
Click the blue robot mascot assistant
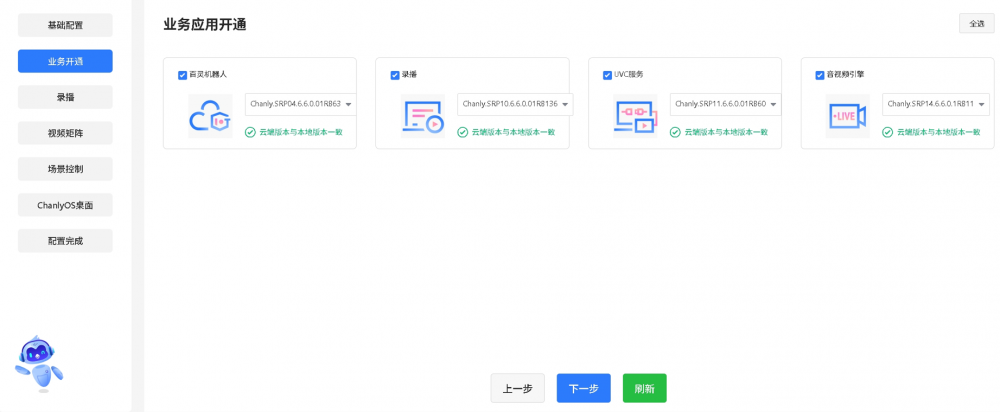pos(39,364)
